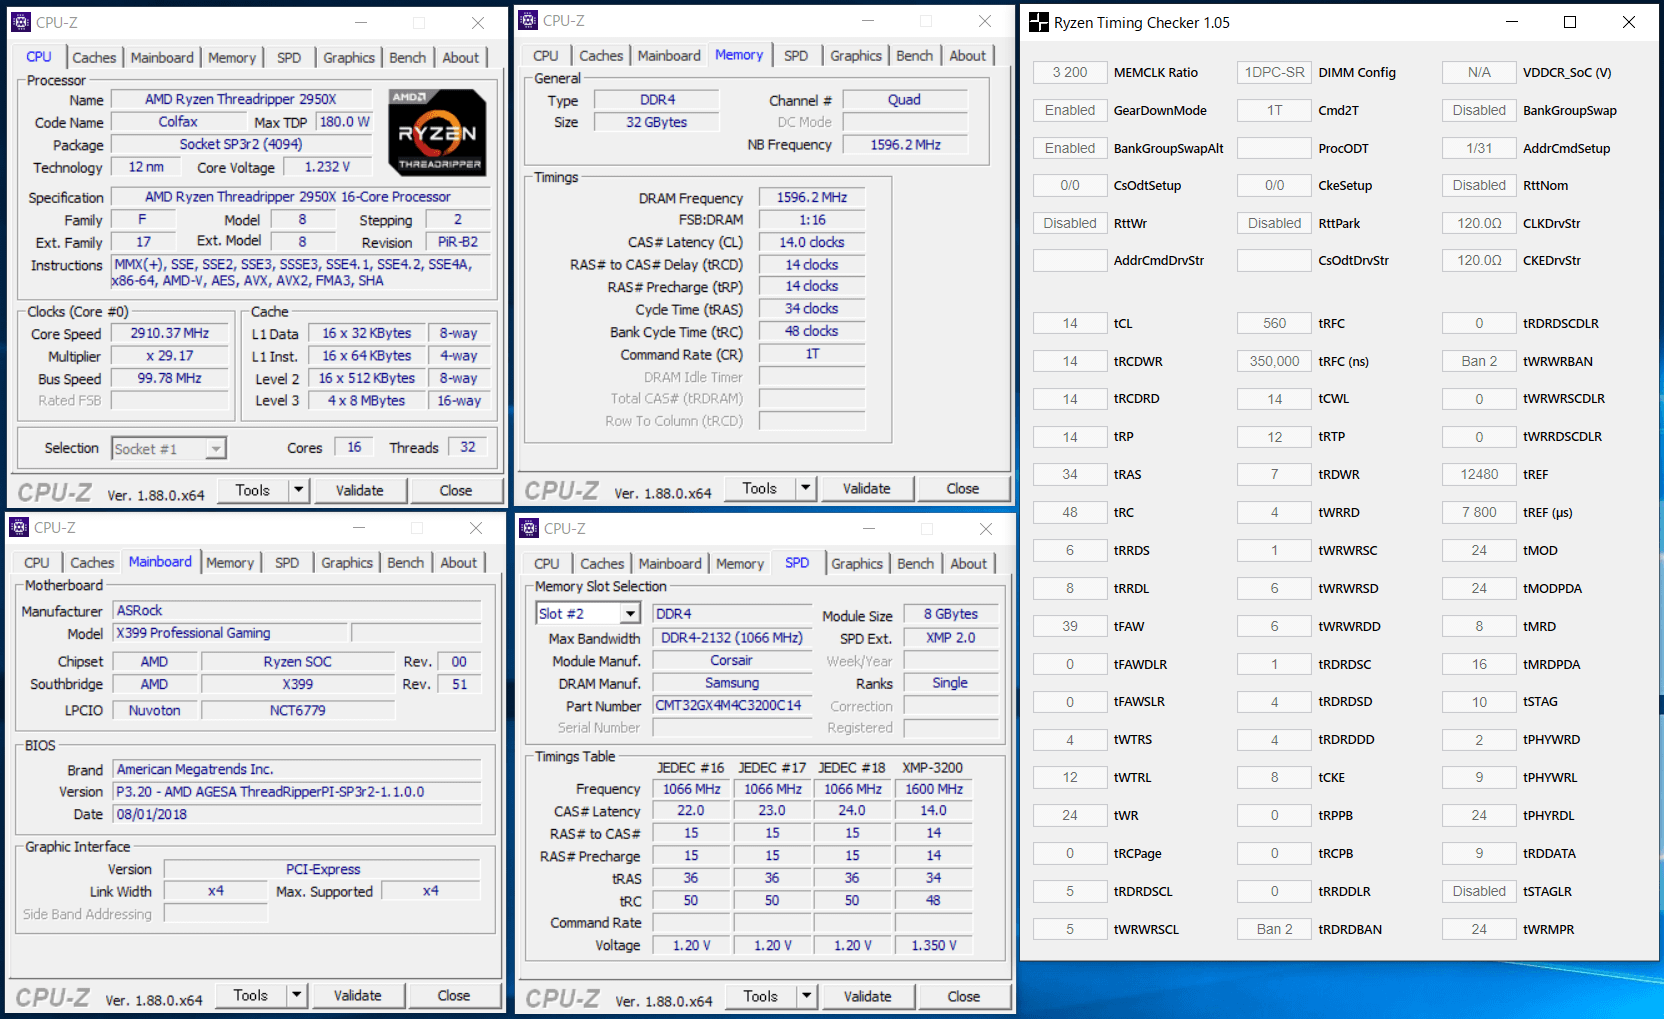
Task: Click Validate button in SPD tab window
Action: pos(868,996)
